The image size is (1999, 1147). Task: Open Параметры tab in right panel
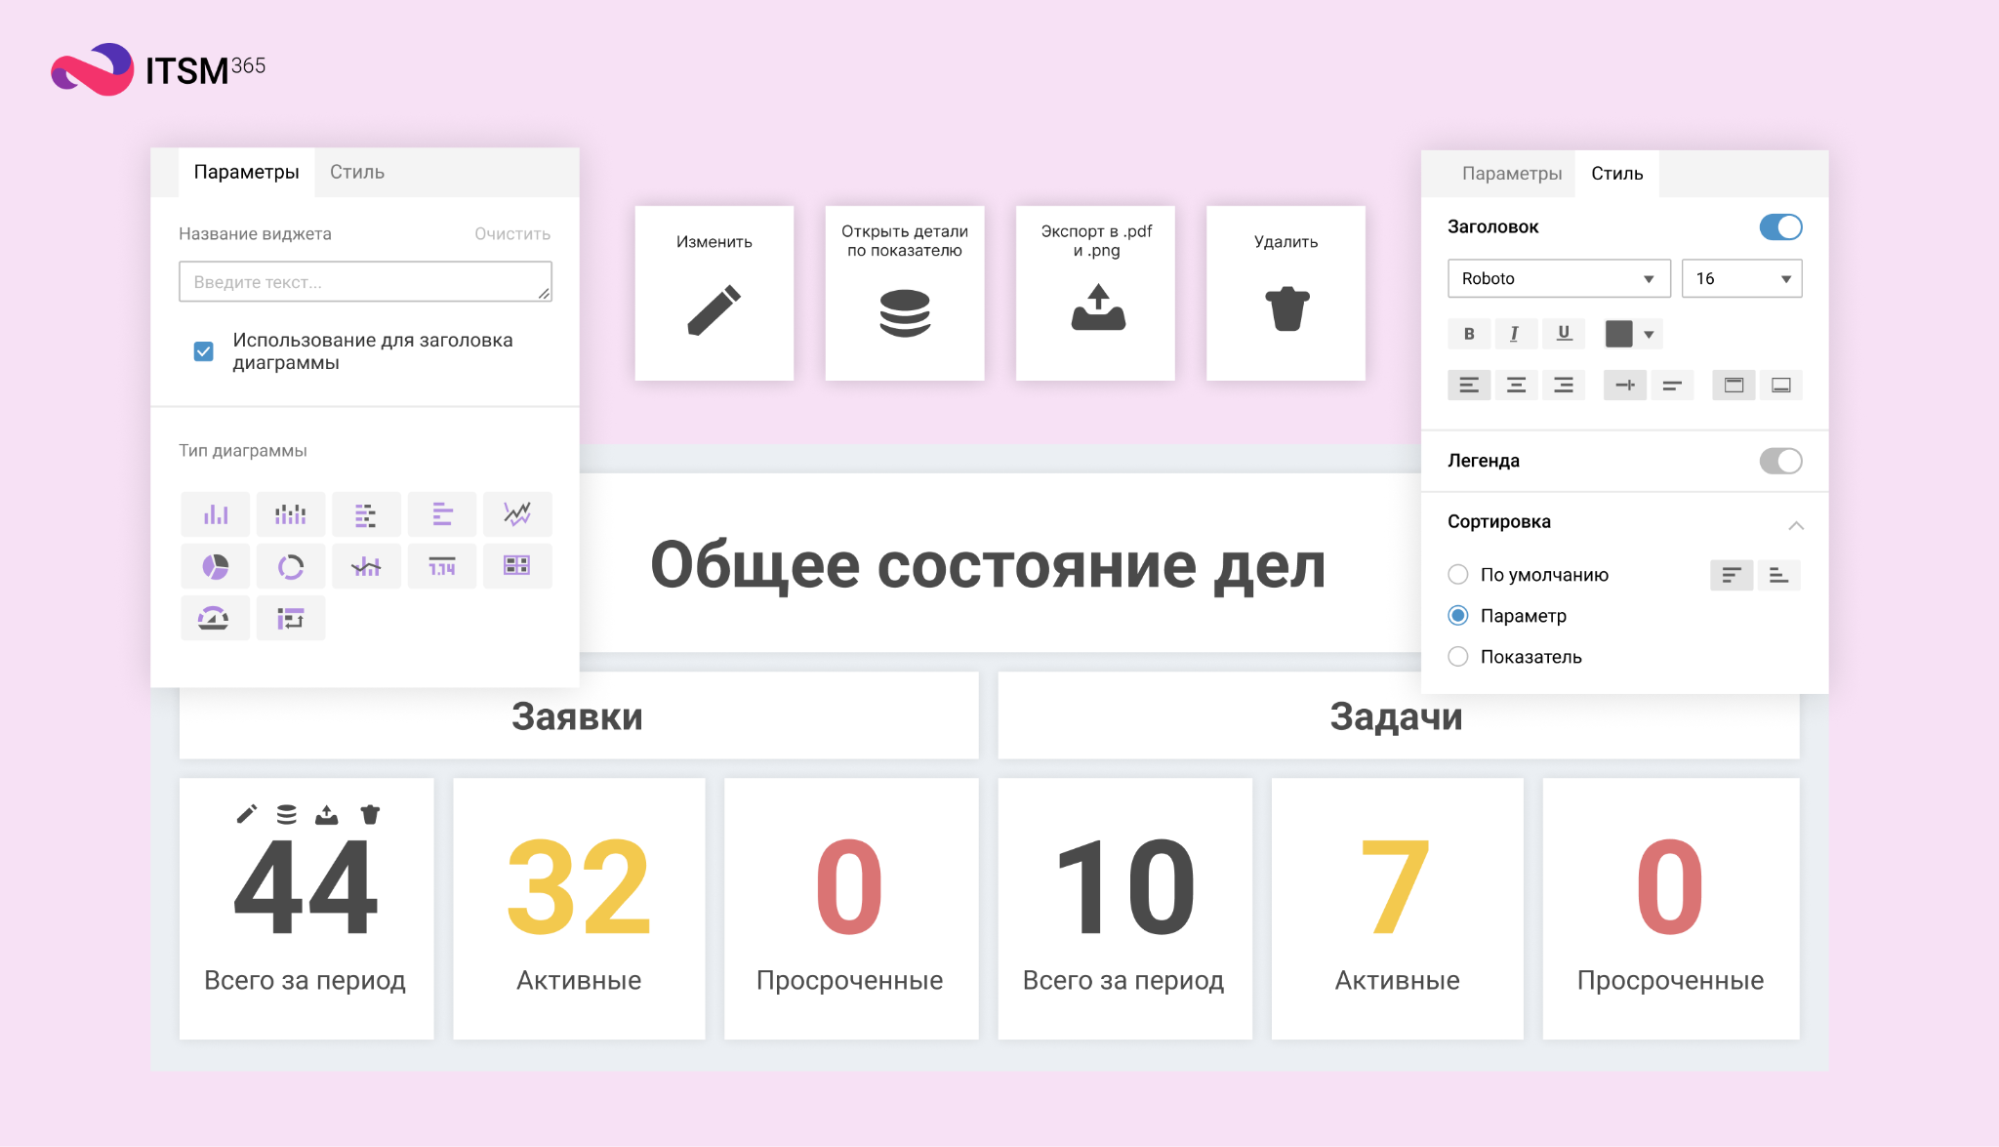tap(1511, 174)
